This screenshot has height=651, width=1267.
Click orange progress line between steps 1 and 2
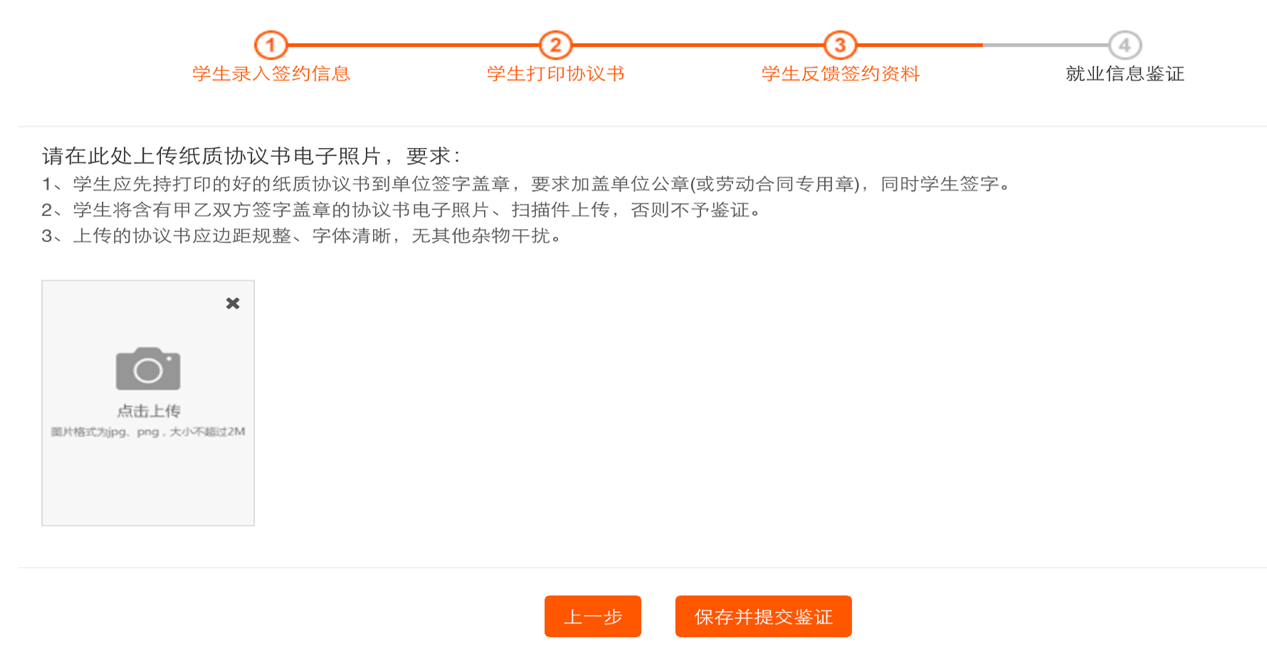click(412, 45)
